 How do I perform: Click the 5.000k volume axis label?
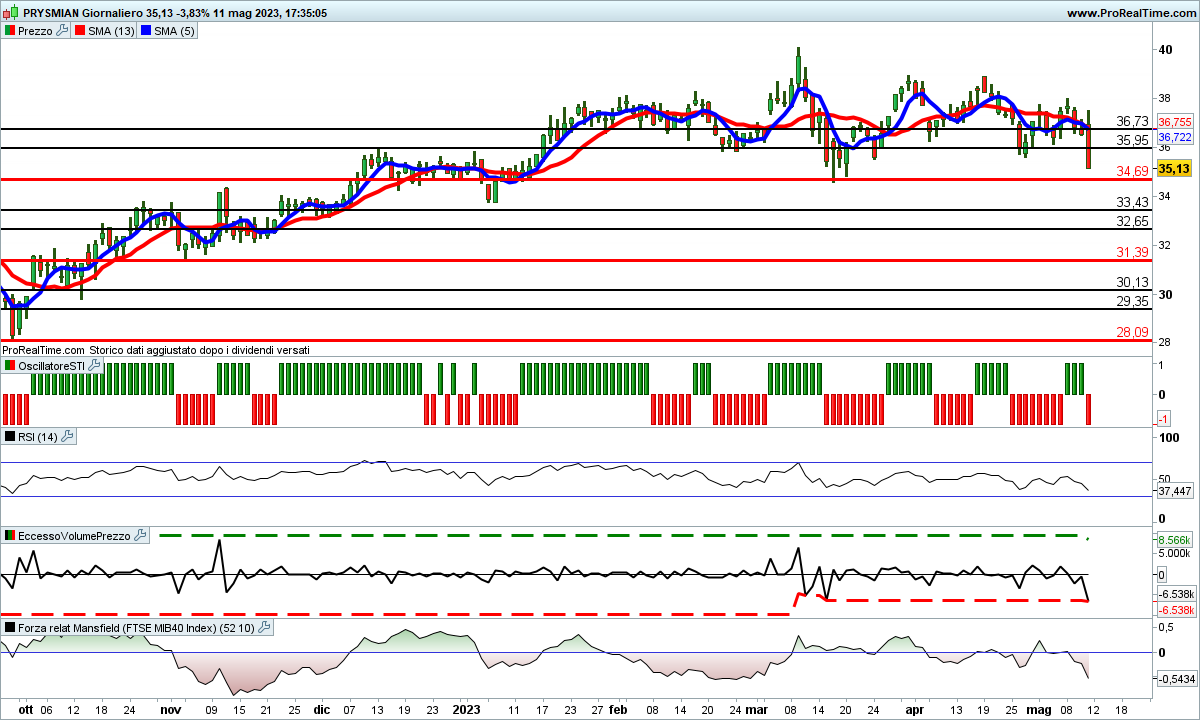pos(1174,552)
